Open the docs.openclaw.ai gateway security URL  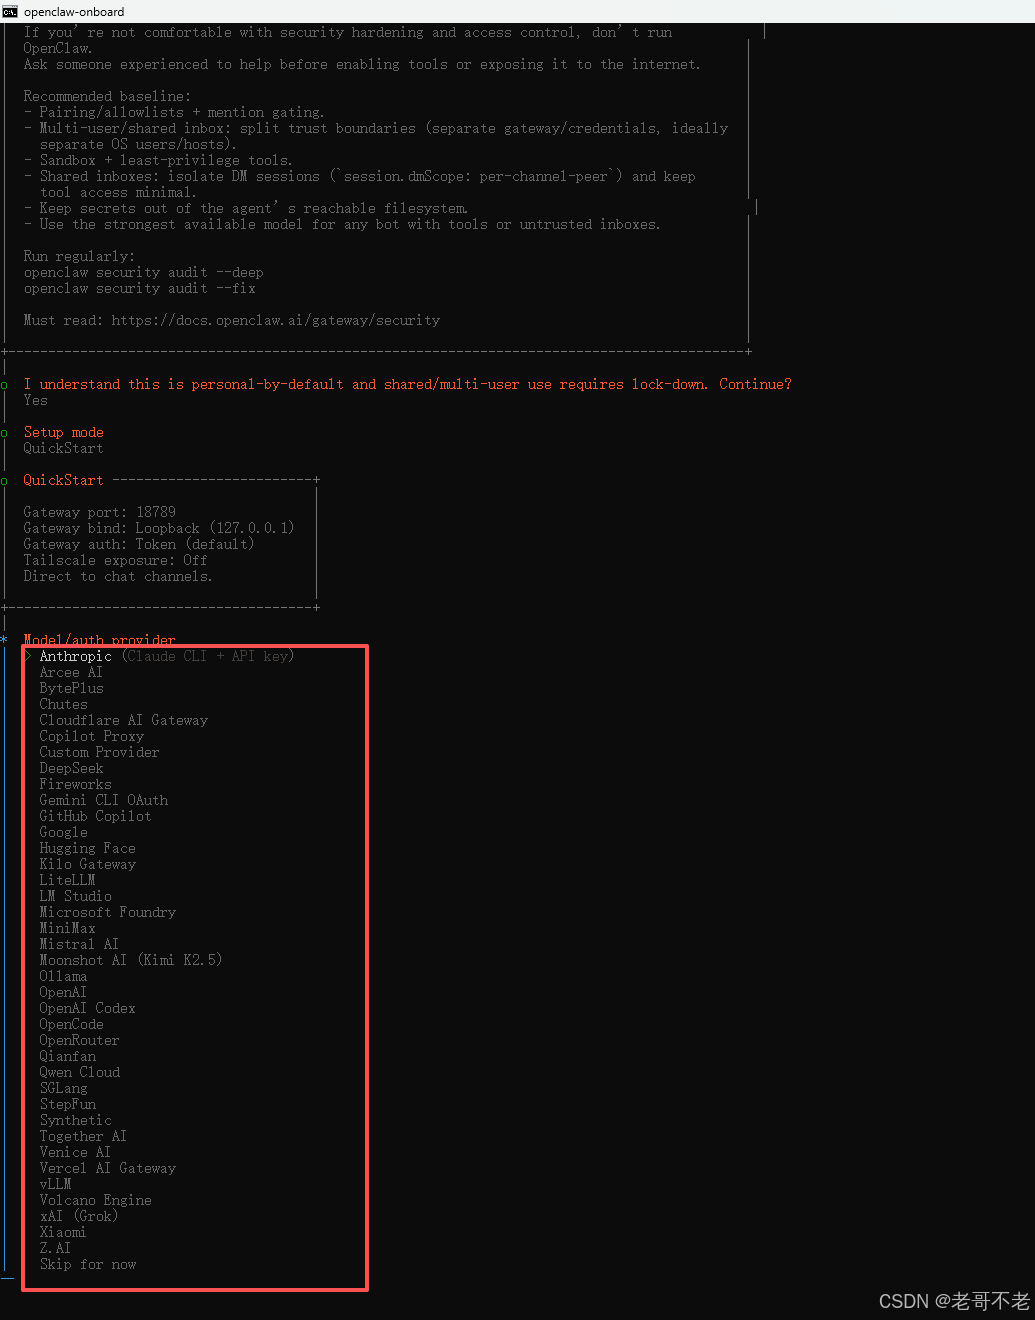(275, 320)
